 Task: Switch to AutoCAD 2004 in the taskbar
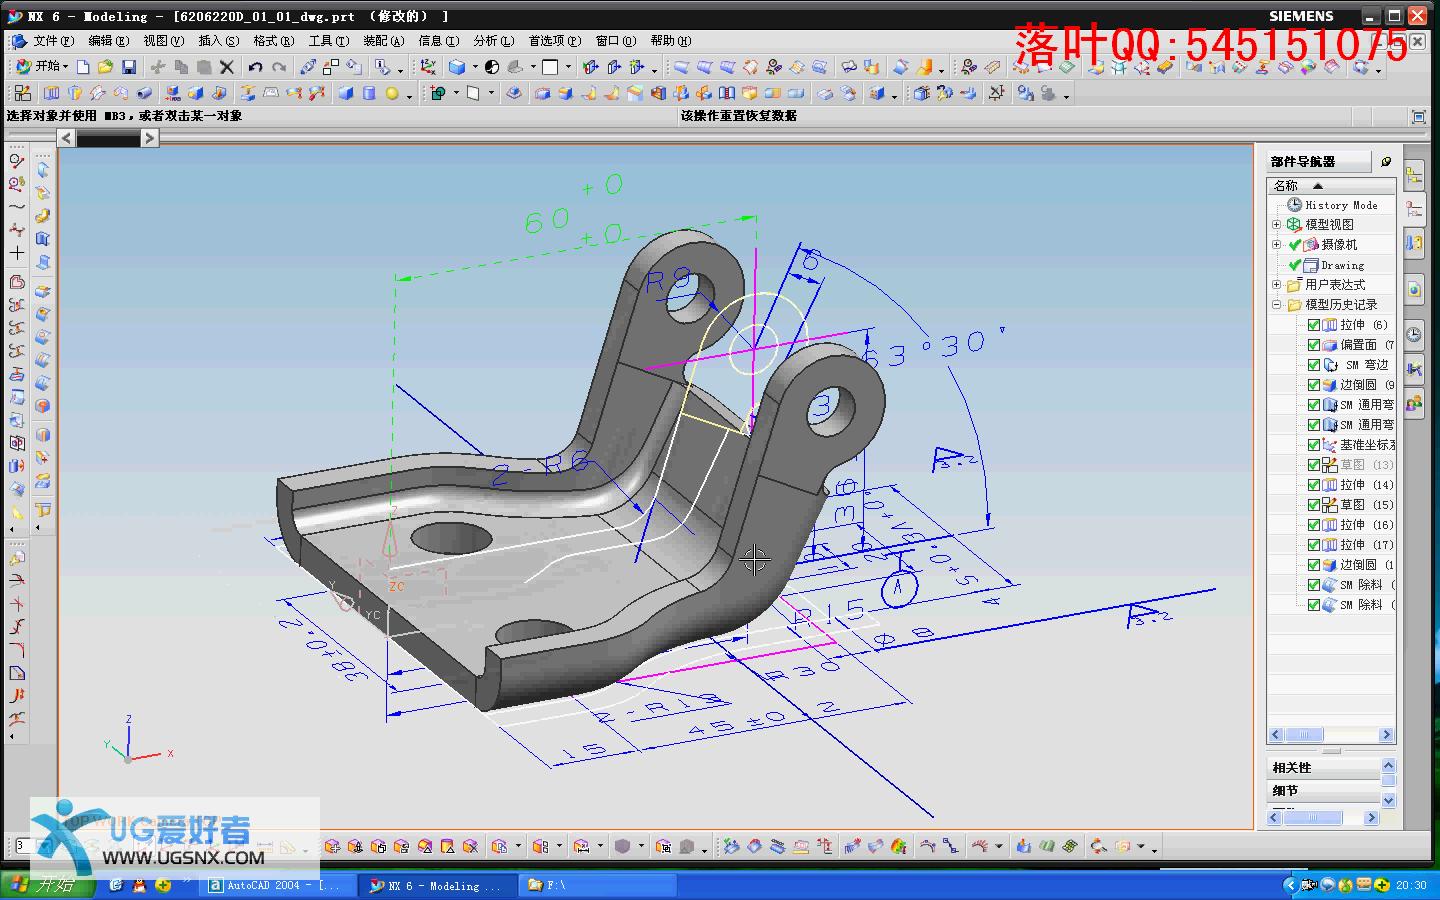coord(279,885)
